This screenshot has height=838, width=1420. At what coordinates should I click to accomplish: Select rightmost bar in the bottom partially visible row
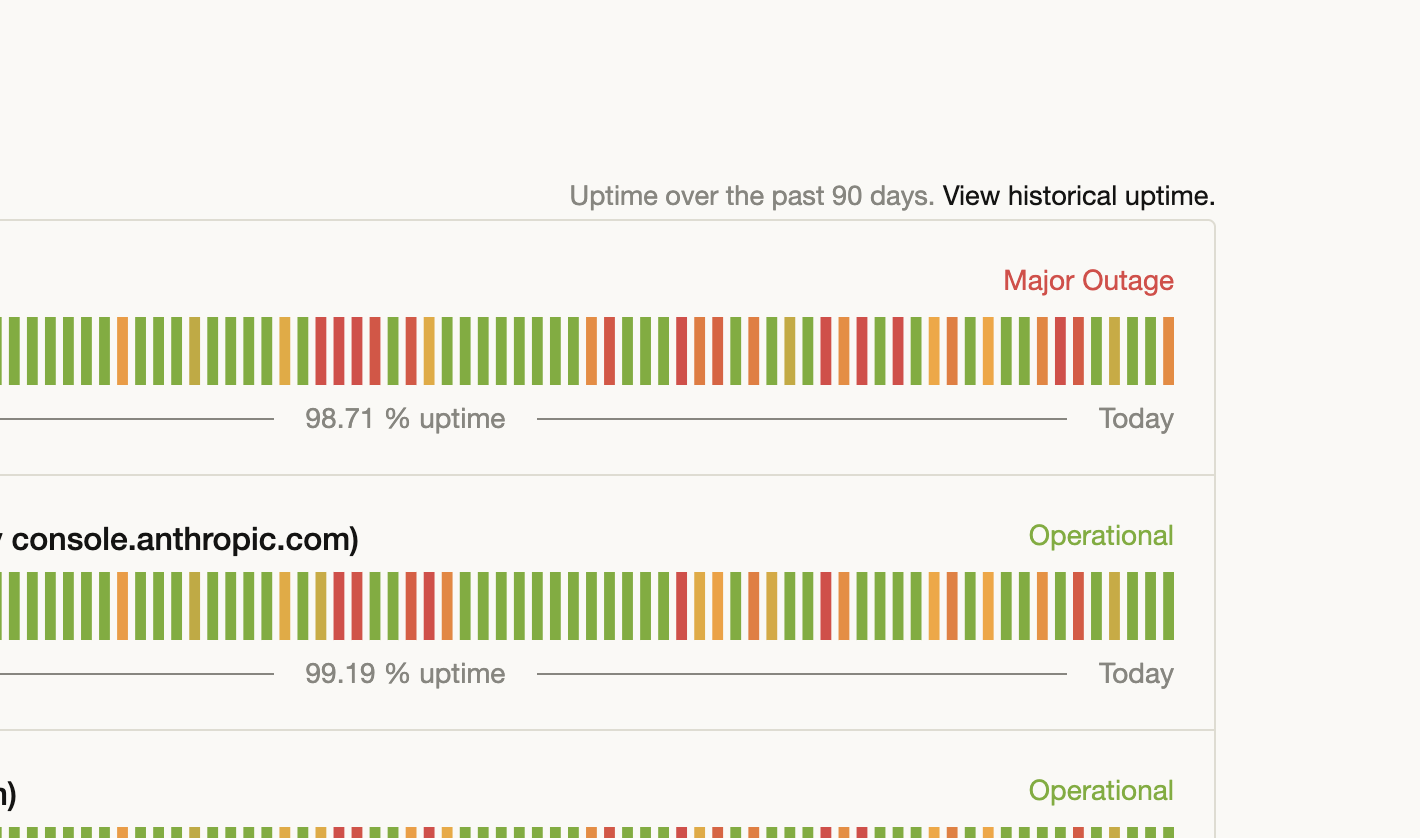(x=1168, y=833)
